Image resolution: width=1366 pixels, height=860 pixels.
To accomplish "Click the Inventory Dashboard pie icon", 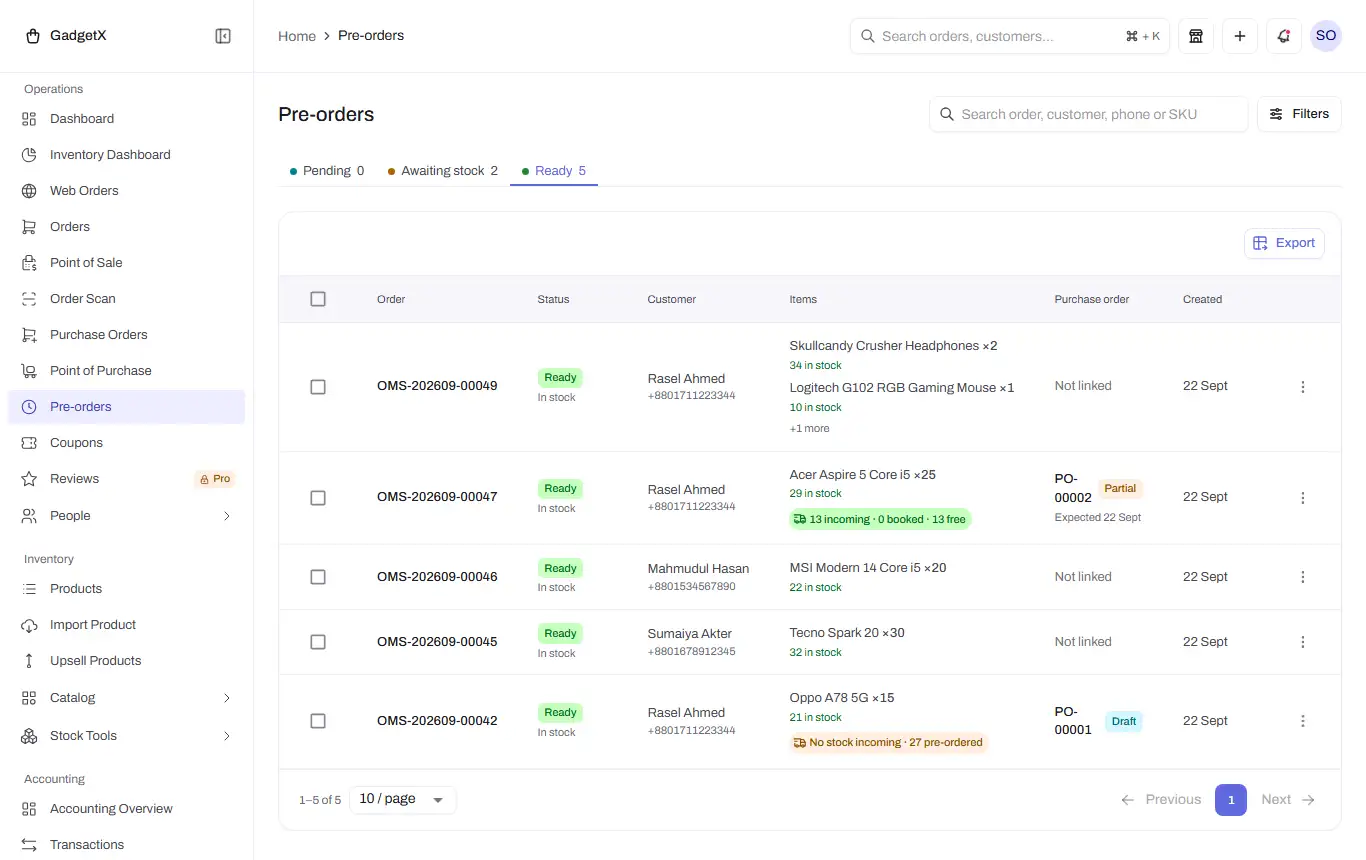I will tap(30, 155).
